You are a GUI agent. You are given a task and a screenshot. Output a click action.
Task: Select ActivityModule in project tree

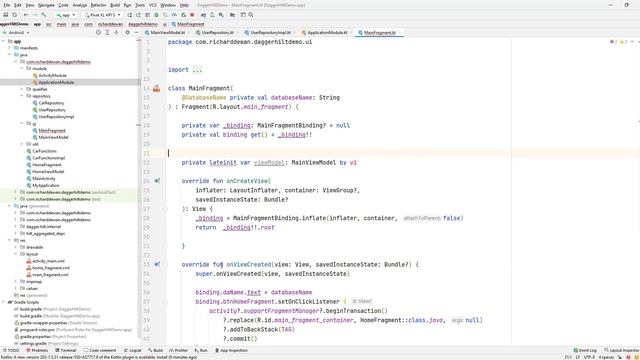(52, 76)
